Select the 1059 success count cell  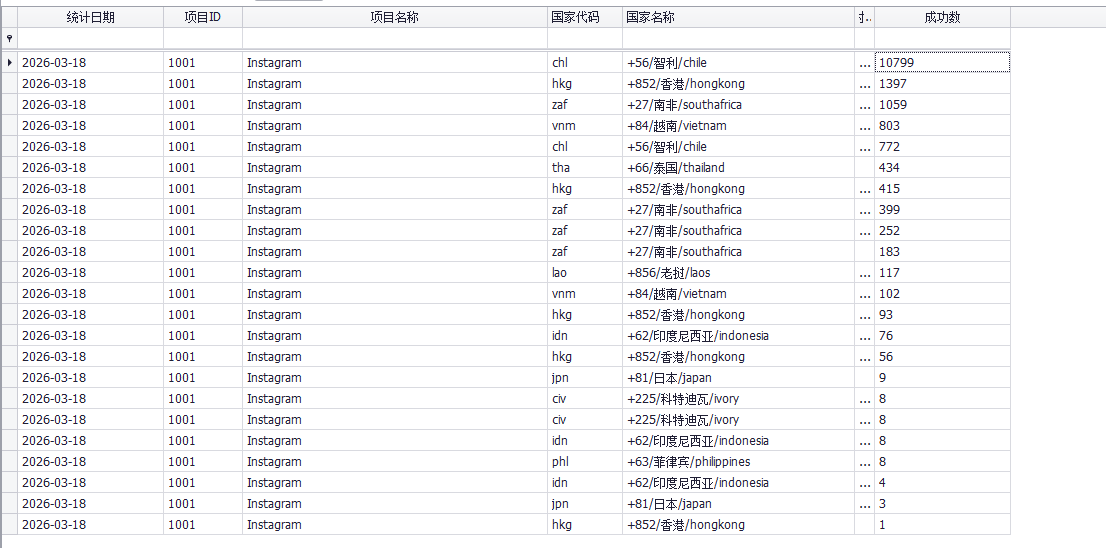(942, 105)
